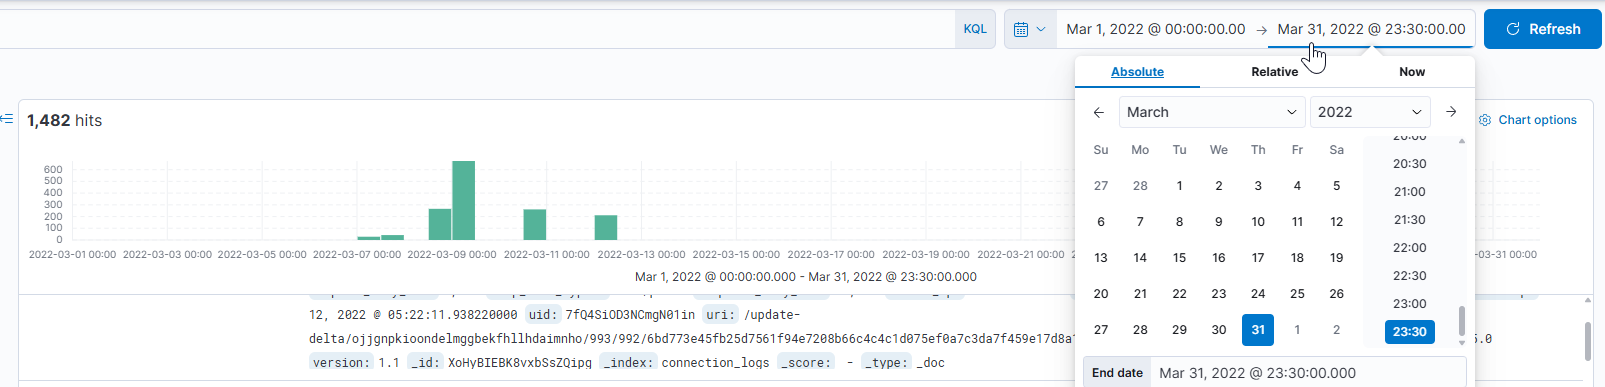Image resolution: width=1605 pixels, height=387 pixels.
Task: Select 20:30 in the time list
Action: click(1409, 164)
